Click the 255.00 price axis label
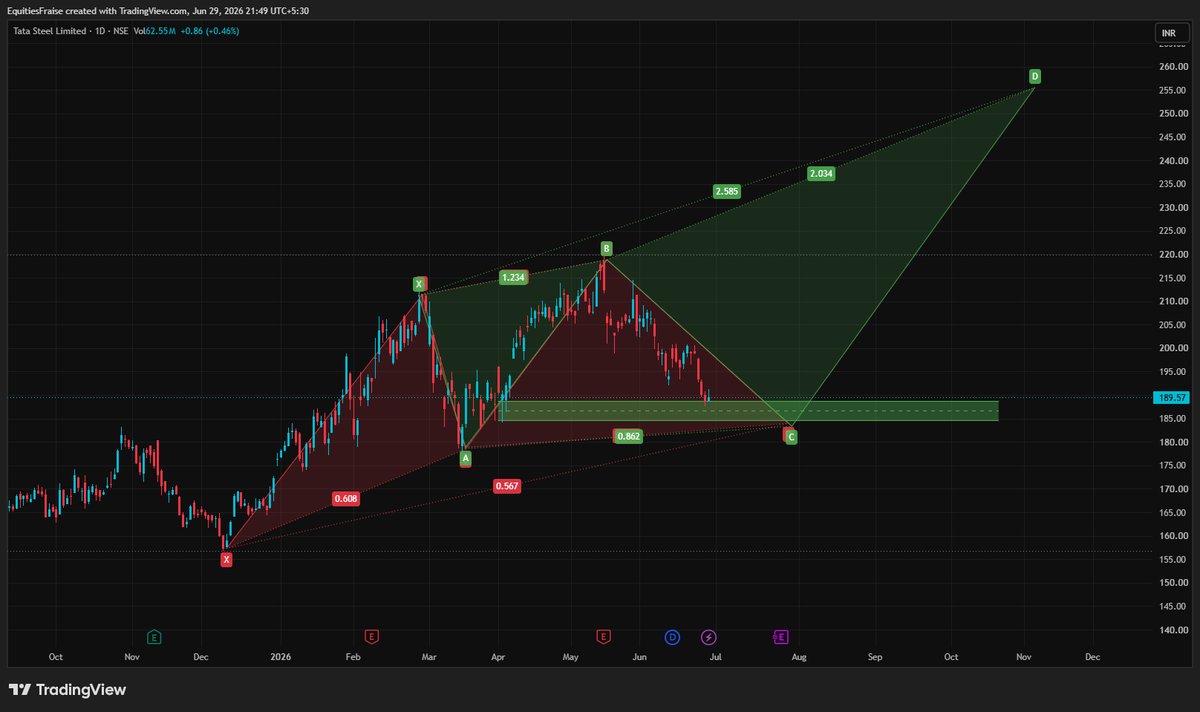 [x=1172, y=90]
